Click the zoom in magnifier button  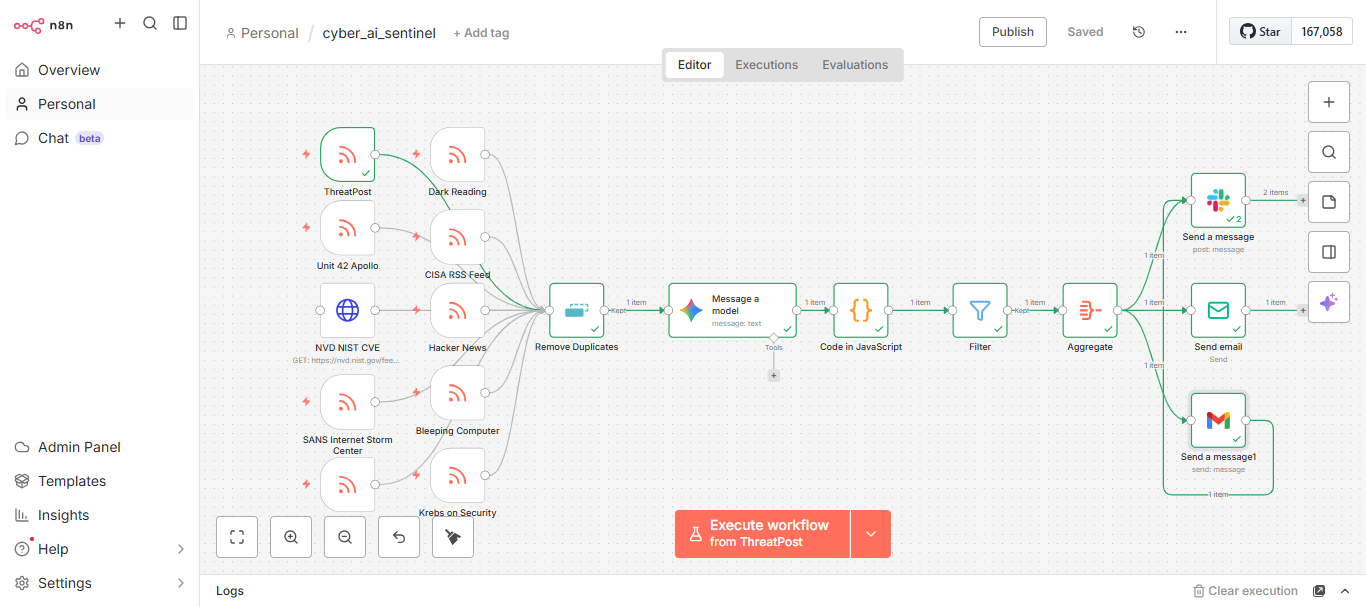tap(291, 537)
